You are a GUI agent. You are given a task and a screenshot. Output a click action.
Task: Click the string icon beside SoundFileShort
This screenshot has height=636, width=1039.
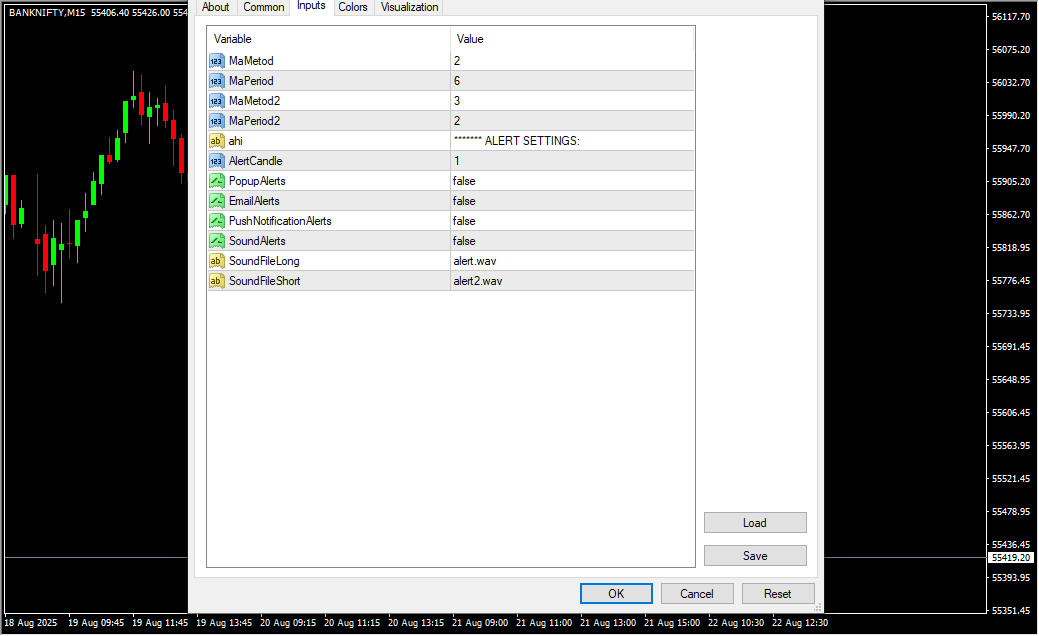coord(216,281)
